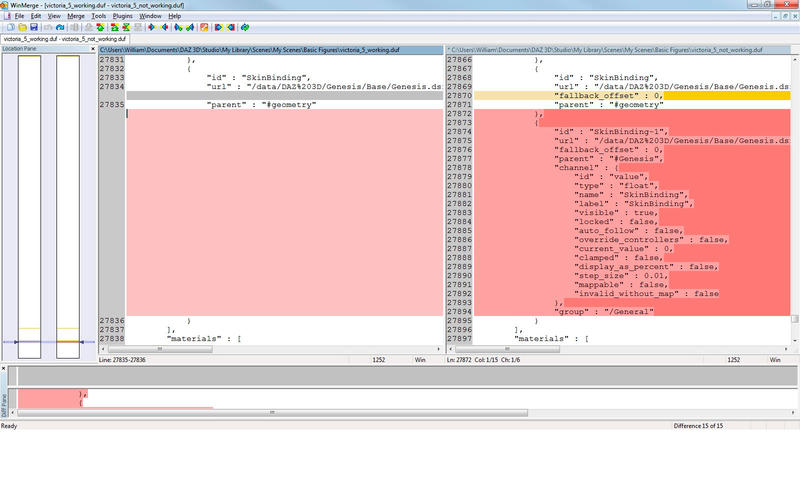Click "Line: 27835-27836" status text
This screenshot has height=500, width=800.
pyautogui.click(x=122, y=360)
